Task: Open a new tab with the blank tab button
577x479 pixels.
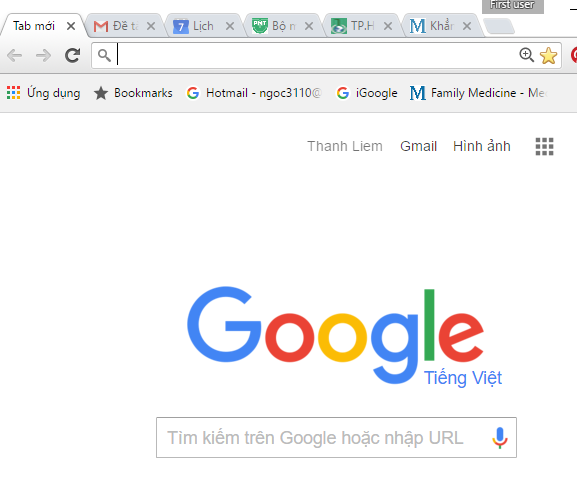Action: [499, 26]
